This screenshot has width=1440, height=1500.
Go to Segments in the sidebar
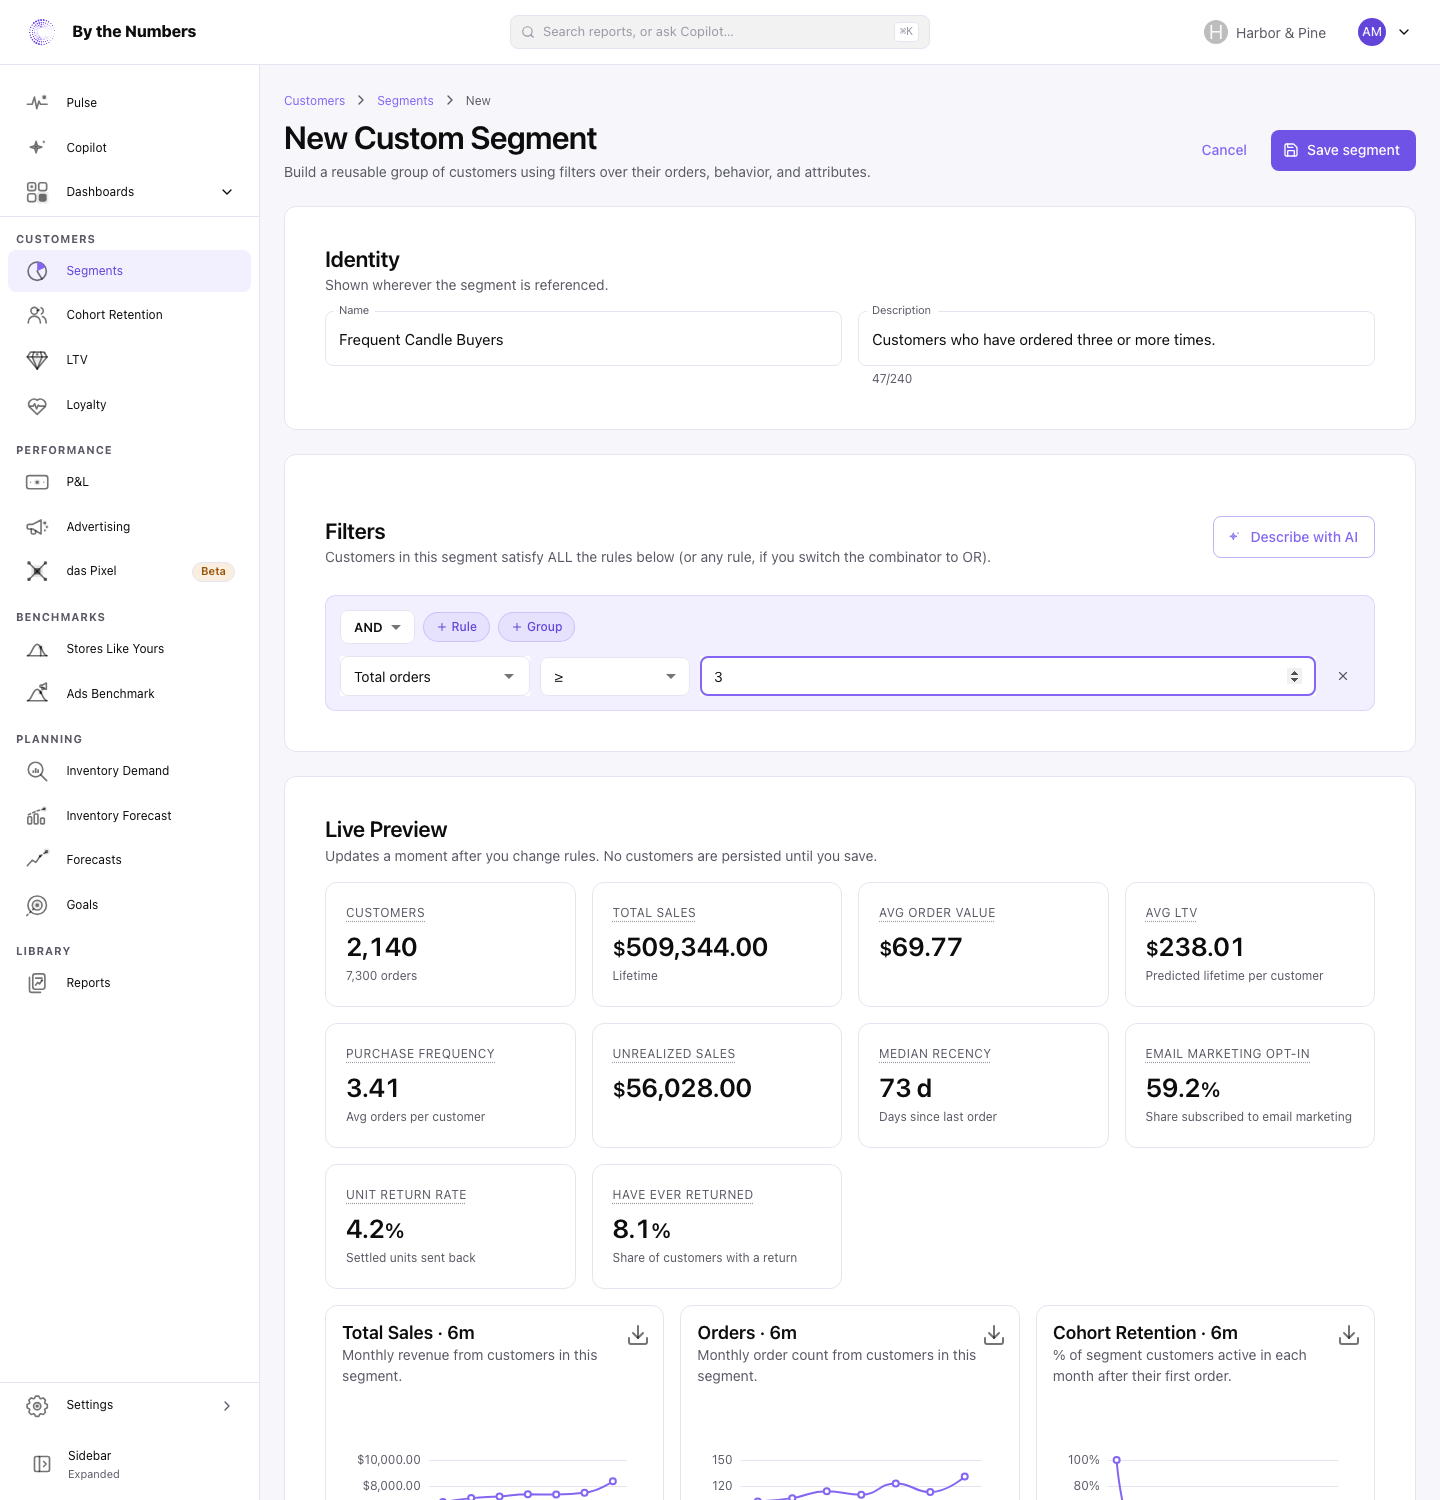click(129, 271)
